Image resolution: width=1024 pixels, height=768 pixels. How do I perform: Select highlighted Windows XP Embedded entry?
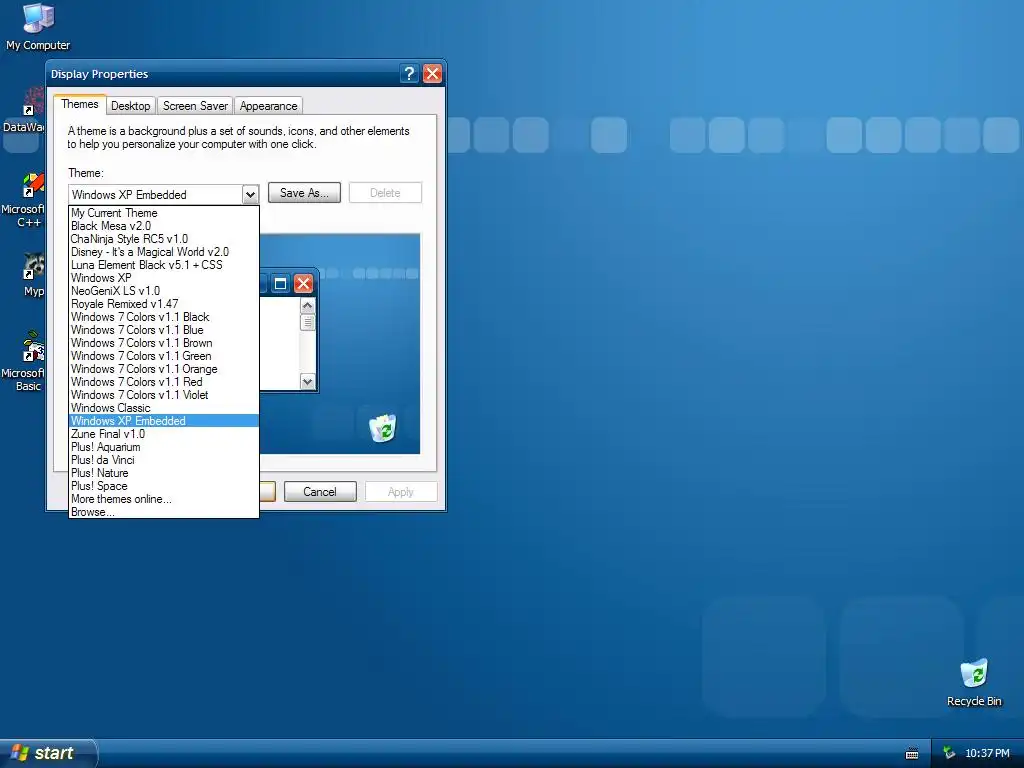pyautogui.click(x=164, y=421)
